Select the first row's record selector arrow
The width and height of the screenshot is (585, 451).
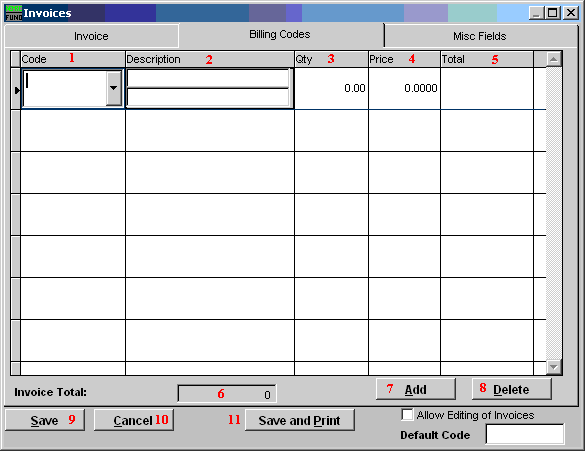16,90
